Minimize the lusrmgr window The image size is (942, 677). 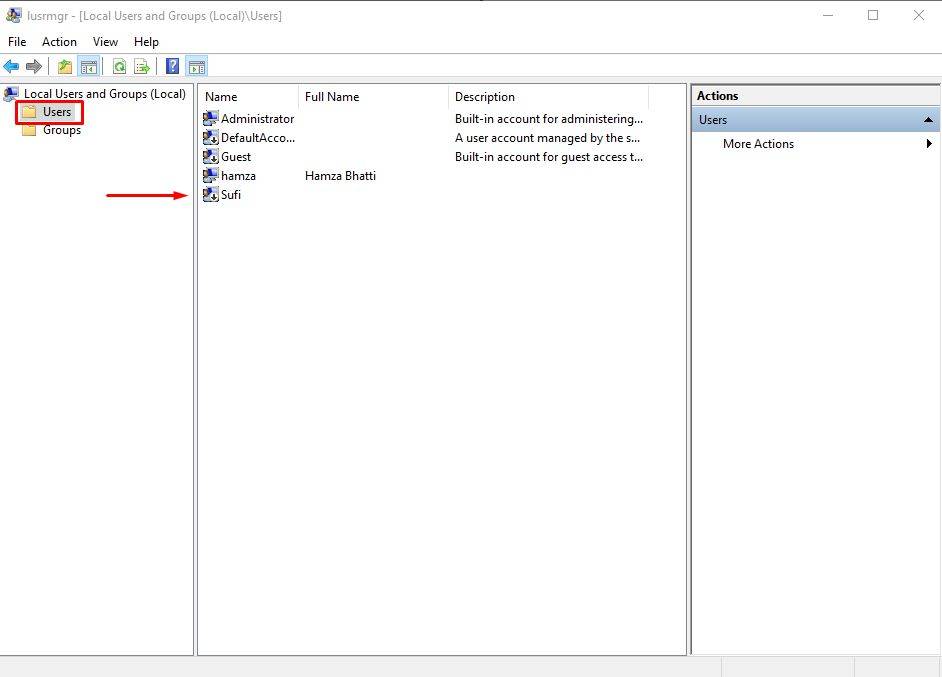(828, 15)
